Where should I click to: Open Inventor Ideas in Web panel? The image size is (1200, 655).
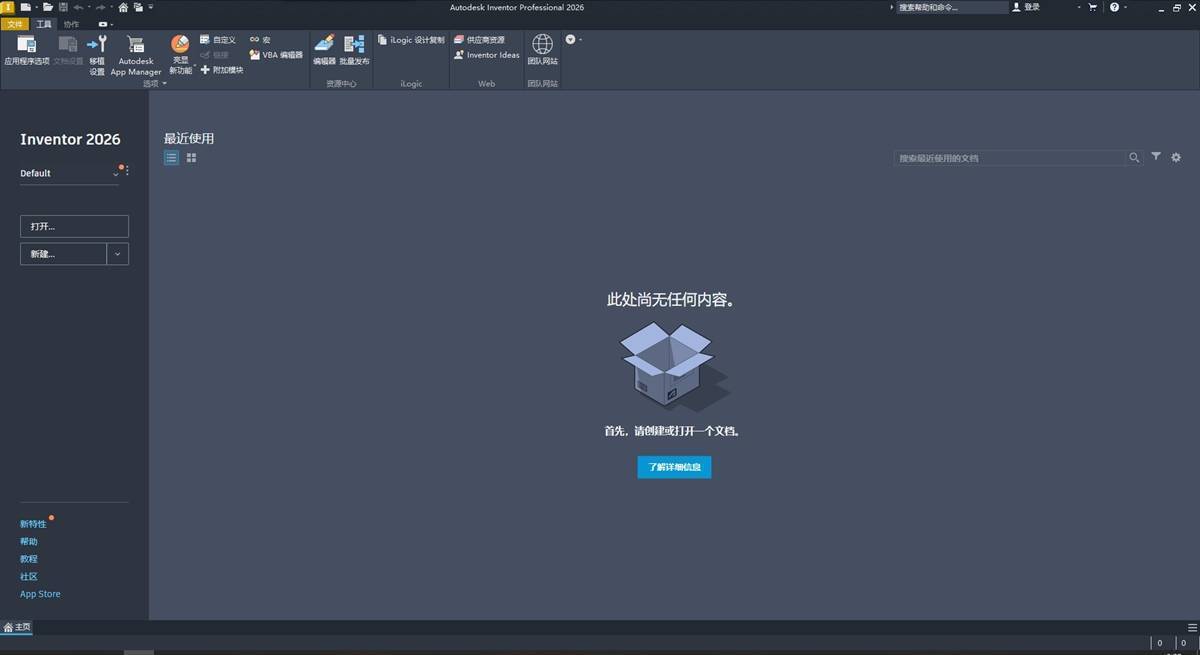pos(487,55)
